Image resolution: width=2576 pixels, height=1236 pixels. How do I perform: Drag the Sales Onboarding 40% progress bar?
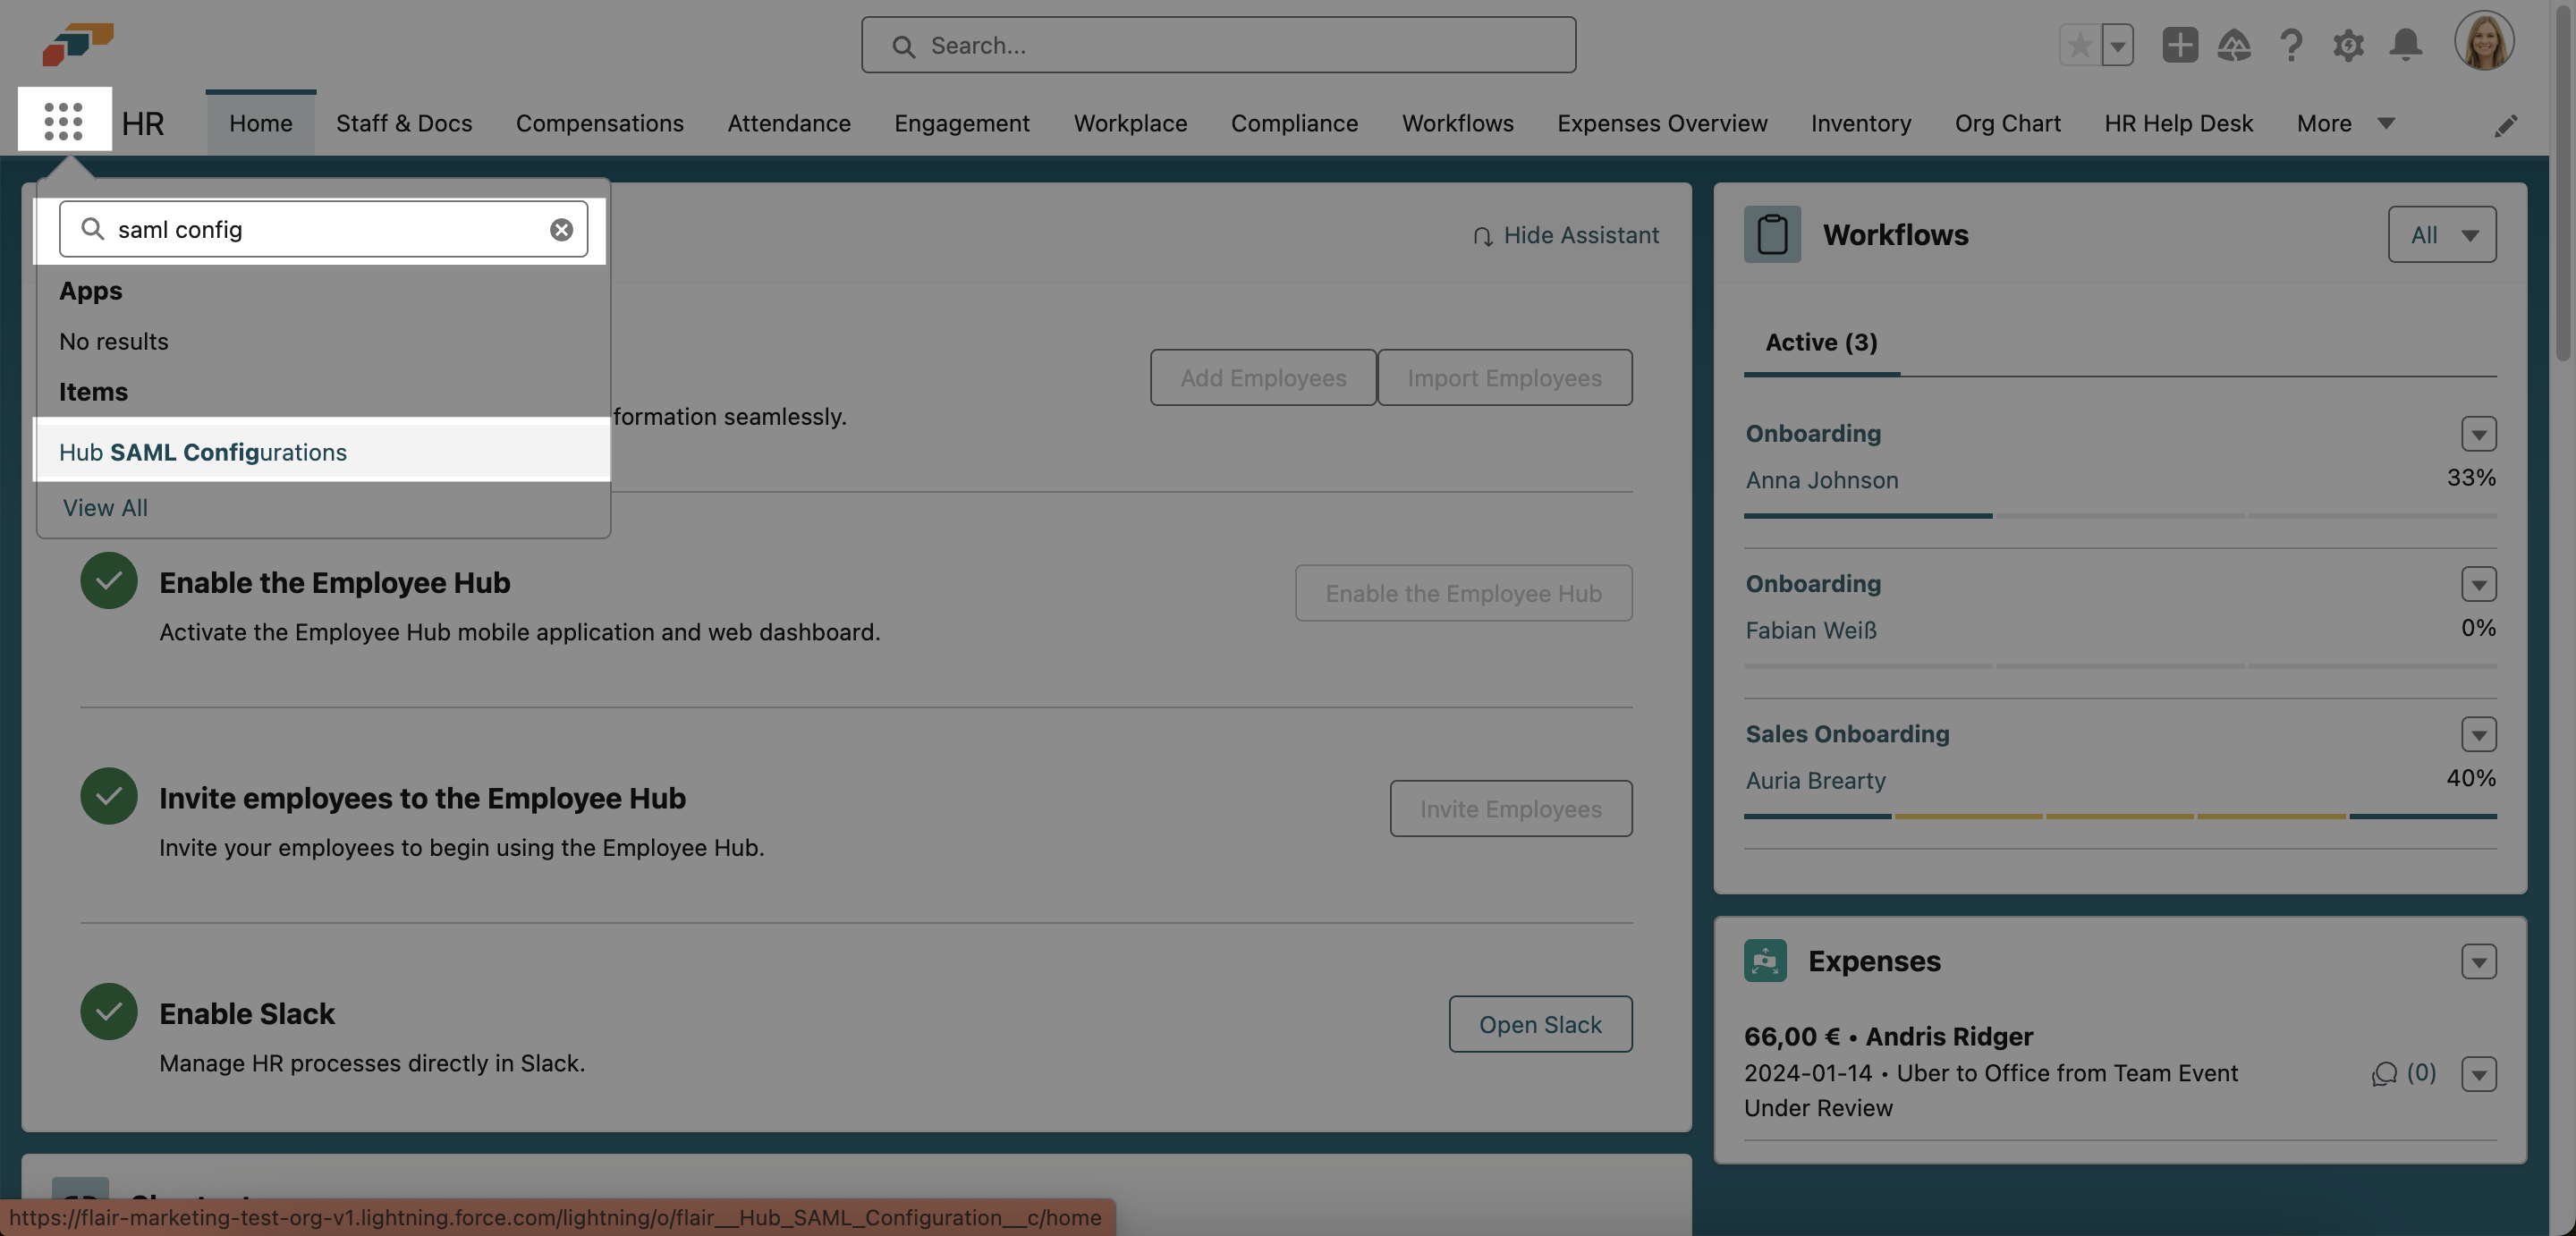point(2121,817)
